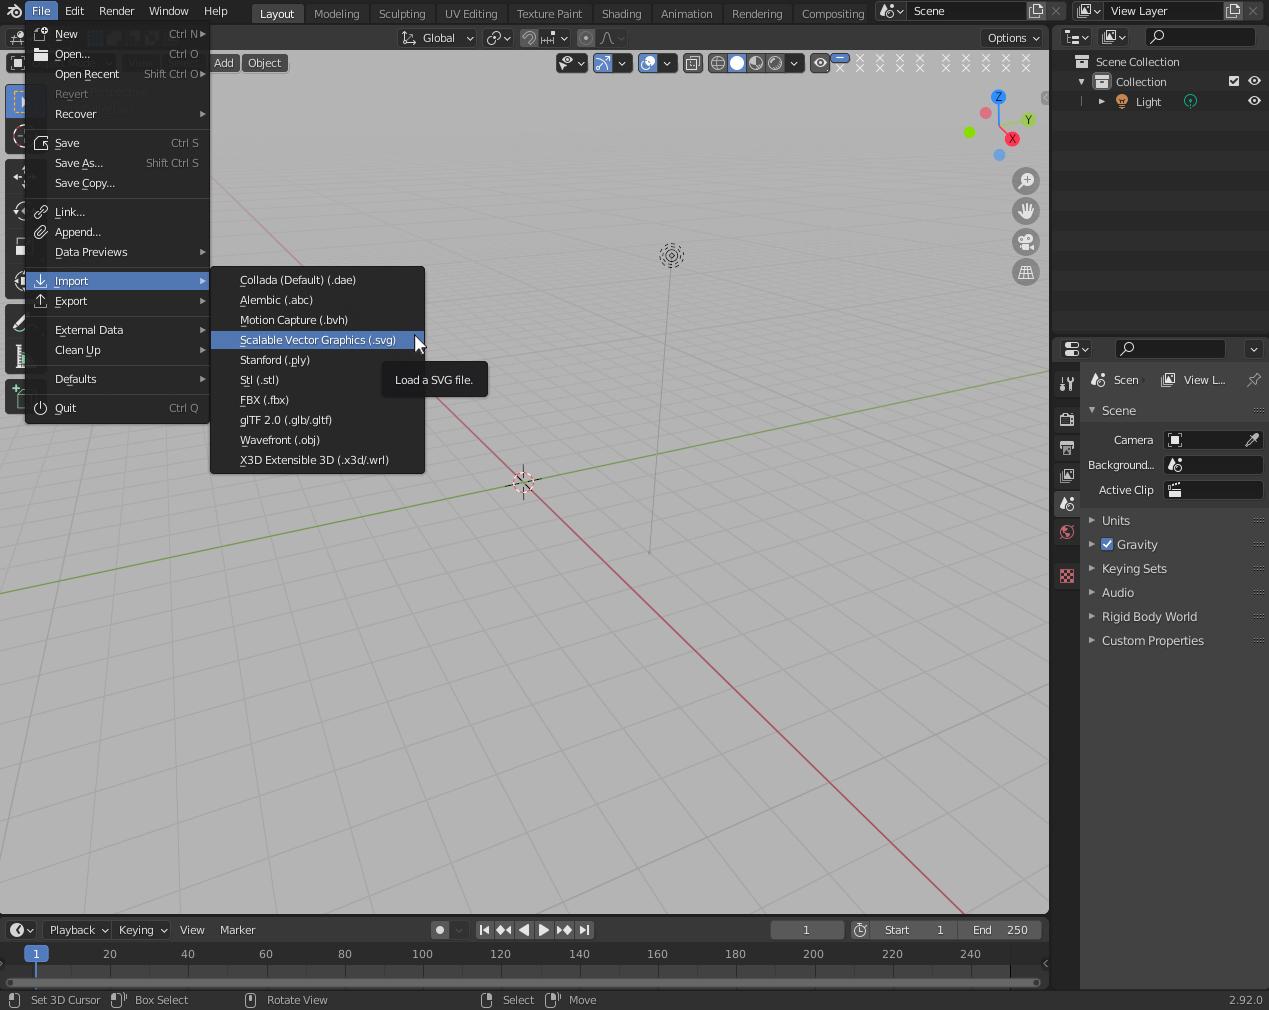1269x1010 pixels.
Task: Play the animation forward
Action: [x=544, y=930]
